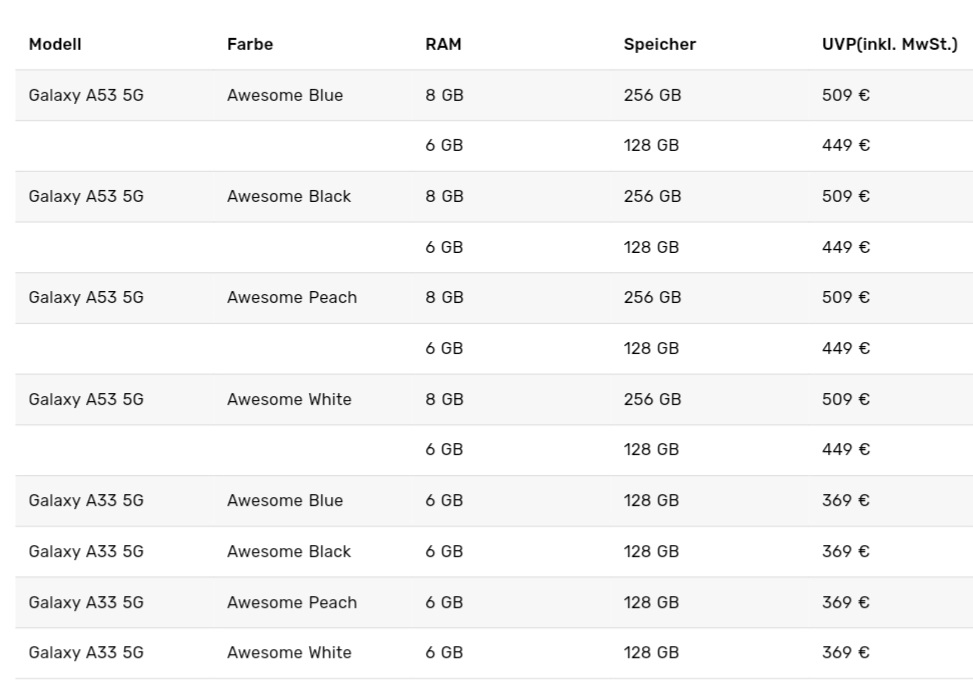Click 128 GB storage for A33 Awesome Blue
The width and height of the screenshot is (973, 686).
651,501
